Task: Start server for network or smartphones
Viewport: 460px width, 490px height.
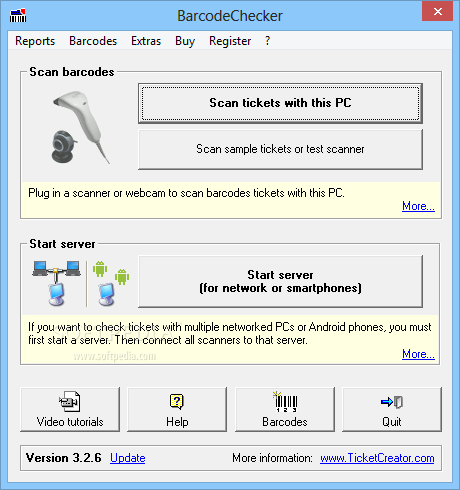Action: (280, 281)
